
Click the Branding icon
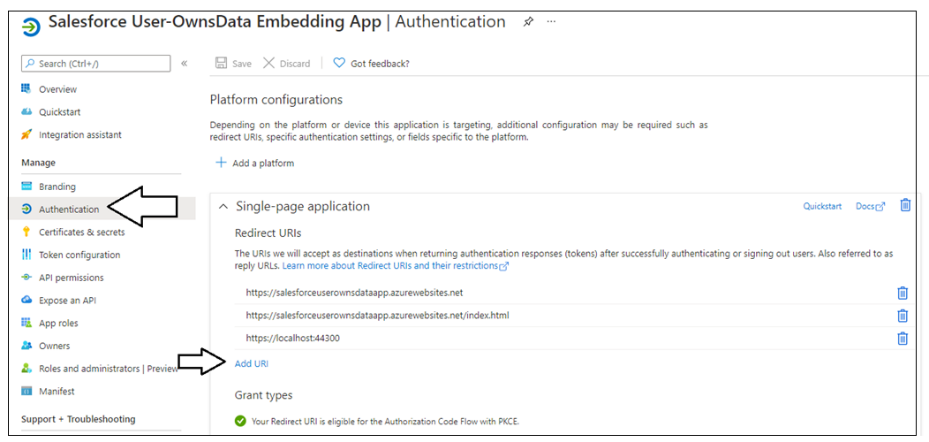point(26,187)
